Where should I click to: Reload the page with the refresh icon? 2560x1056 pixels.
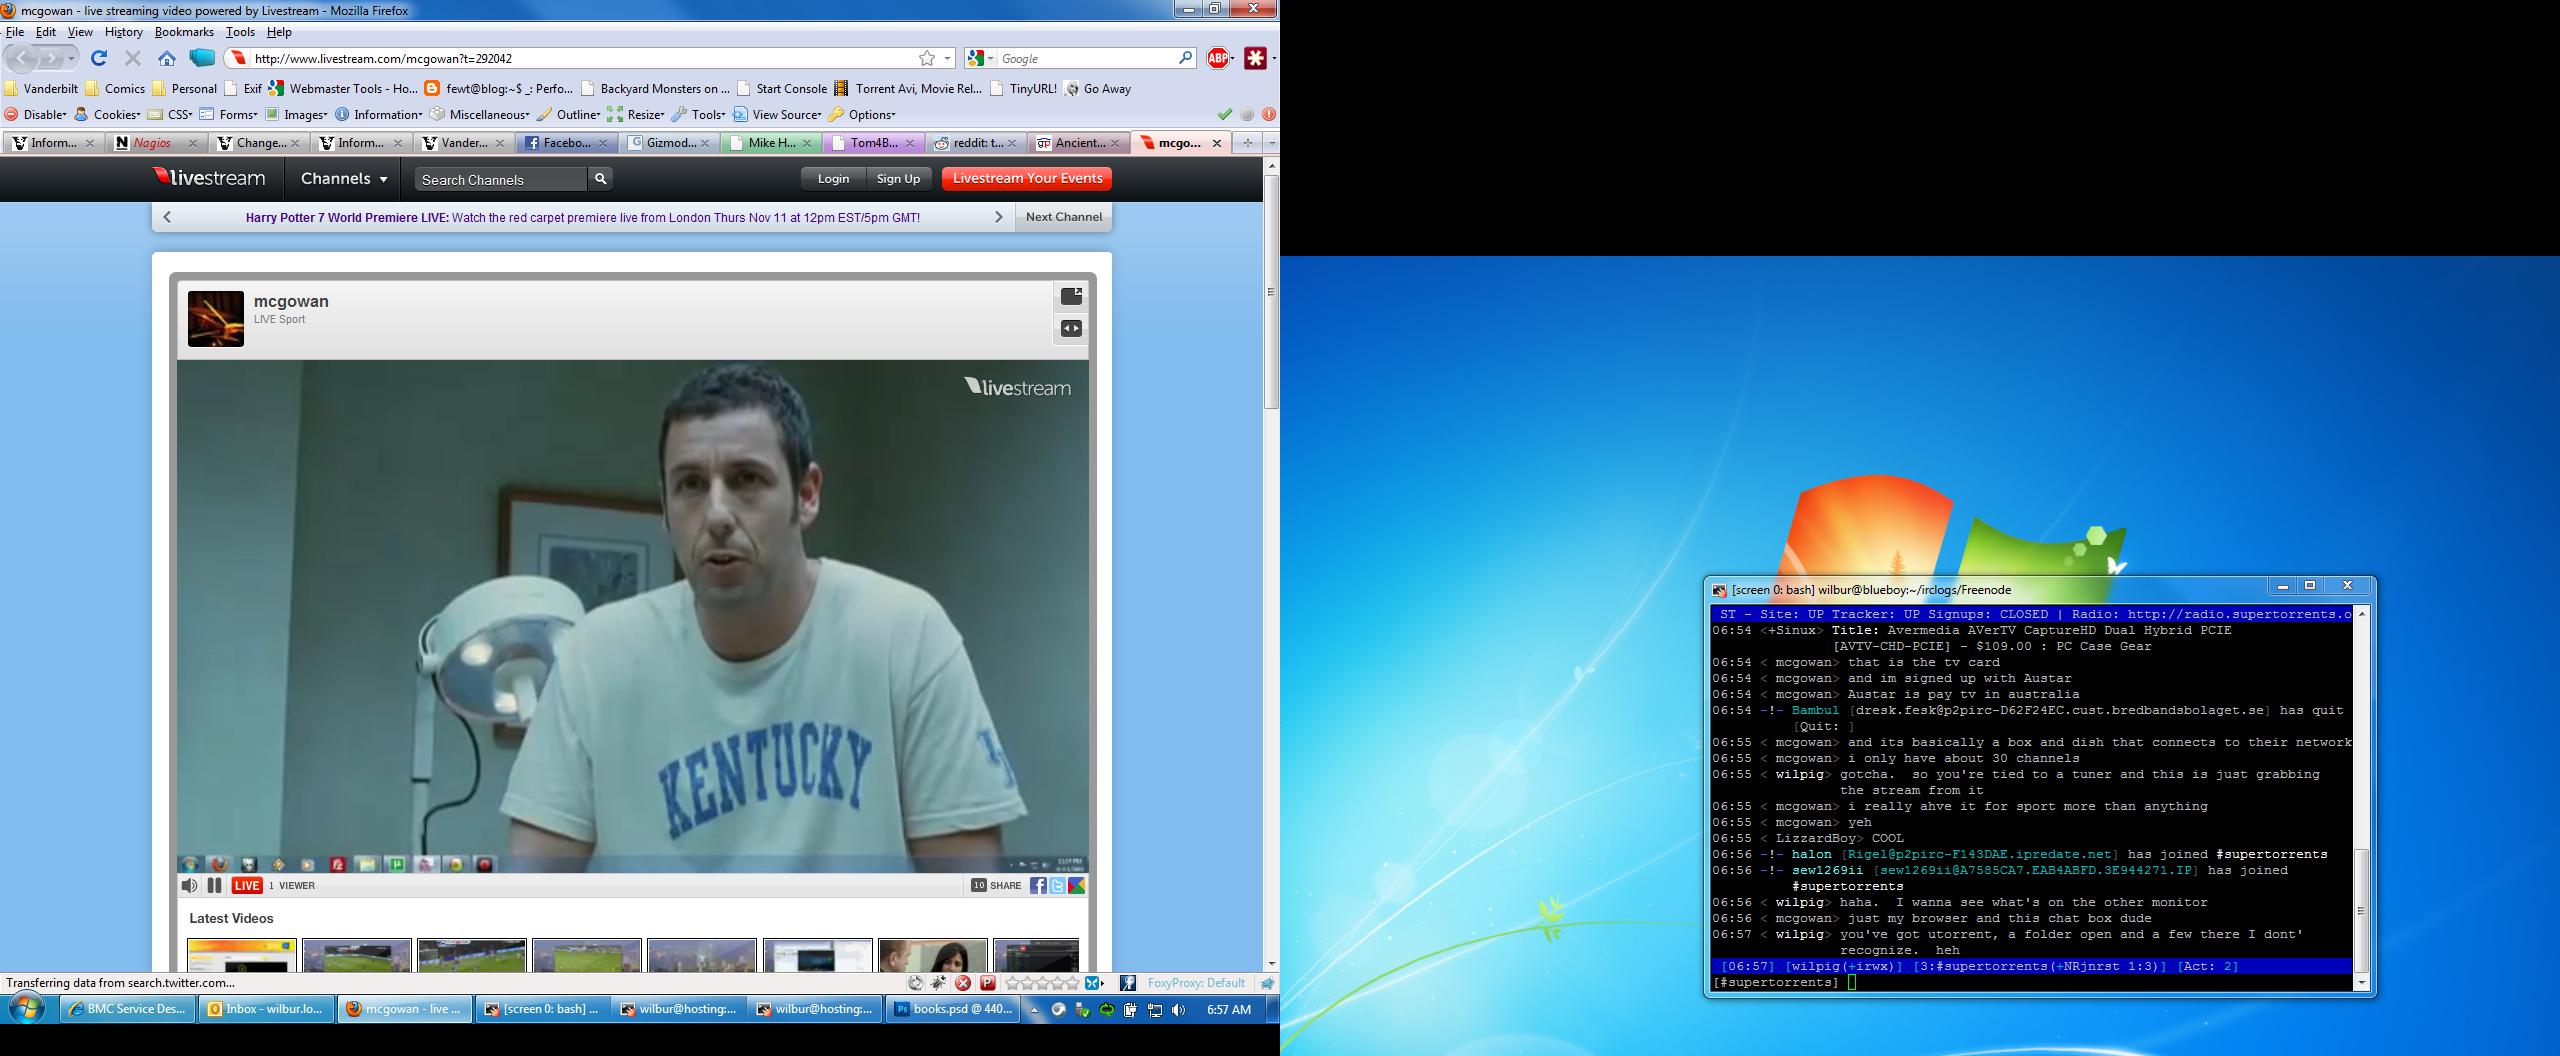click(x=99, y=58)
